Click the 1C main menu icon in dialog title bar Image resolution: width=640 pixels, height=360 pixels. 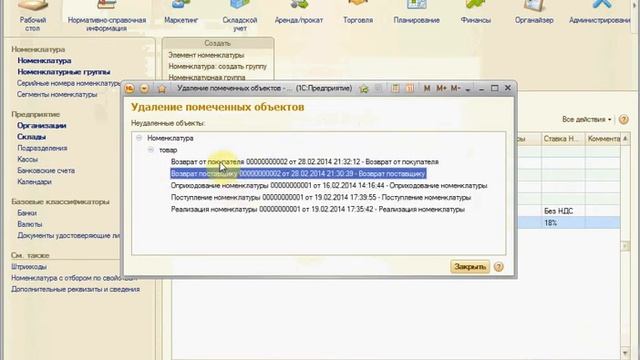(x=129, y=88)
